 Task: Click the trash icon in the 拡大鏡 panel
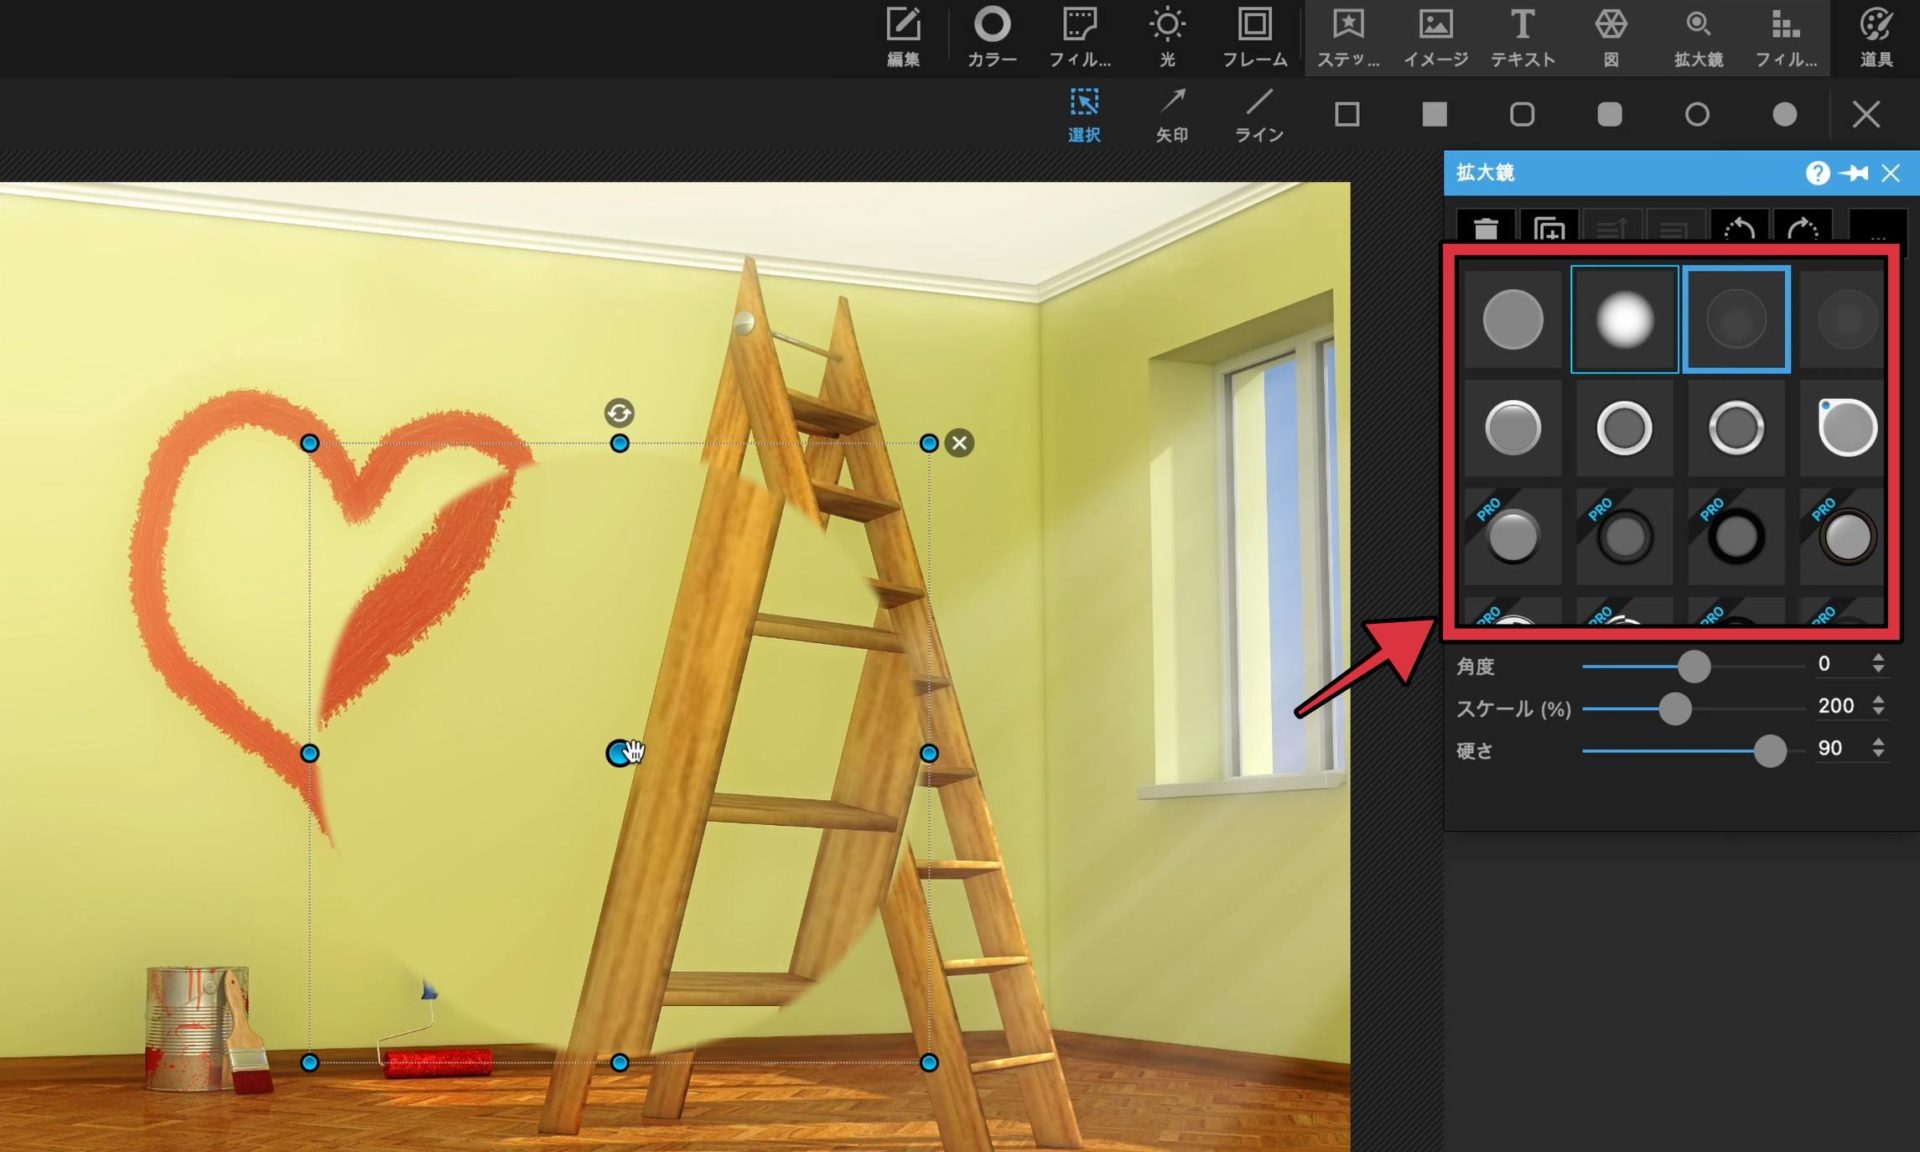[1485, 229]
